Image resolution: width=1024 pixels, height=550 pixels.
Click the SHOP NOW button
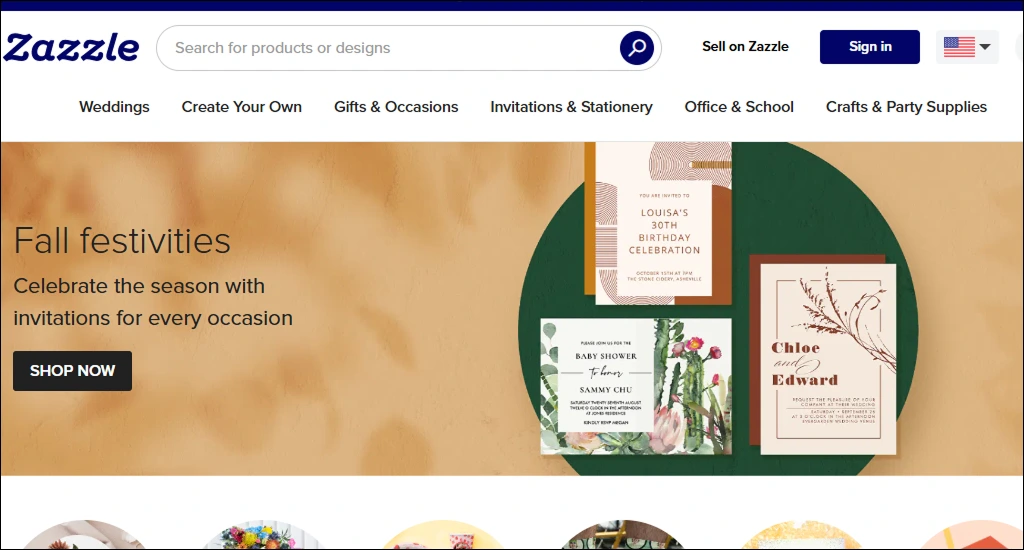[x=72, y=371]
